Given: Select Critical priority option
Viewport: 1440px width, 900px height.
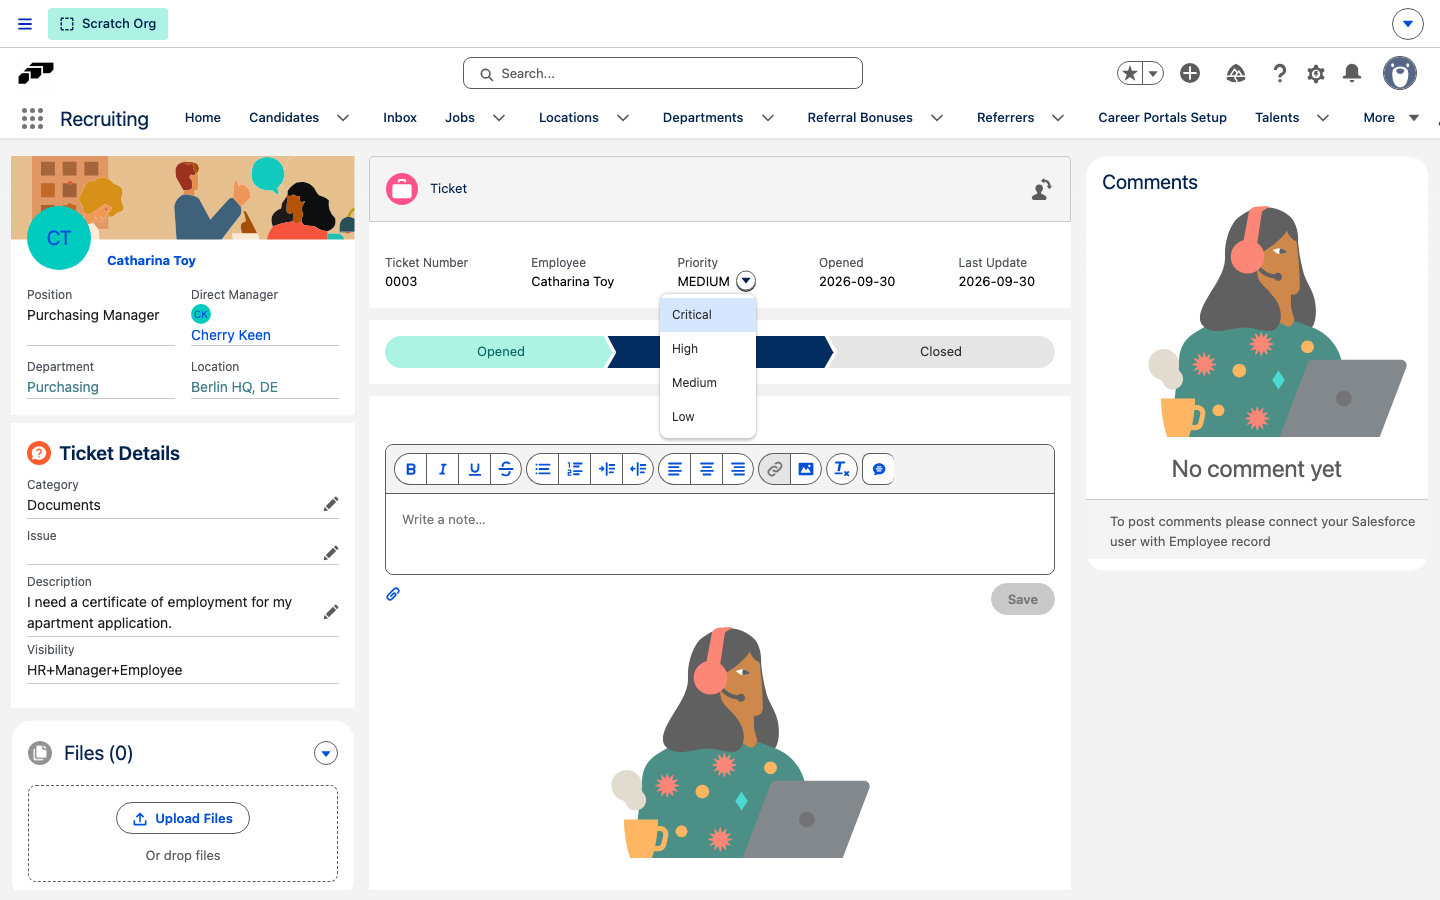Looking at the screenshot, I should (708, 315).
